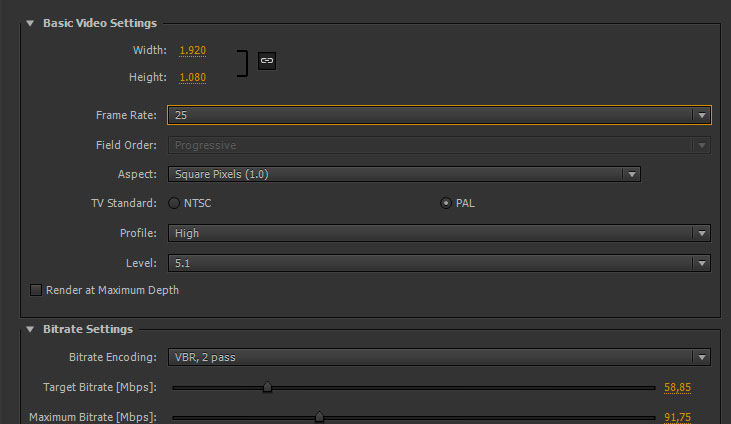This screenshot has height=424, width=731.
Task: Enable Render at Maximum Depth checkbox
Action: click(36, 290)
